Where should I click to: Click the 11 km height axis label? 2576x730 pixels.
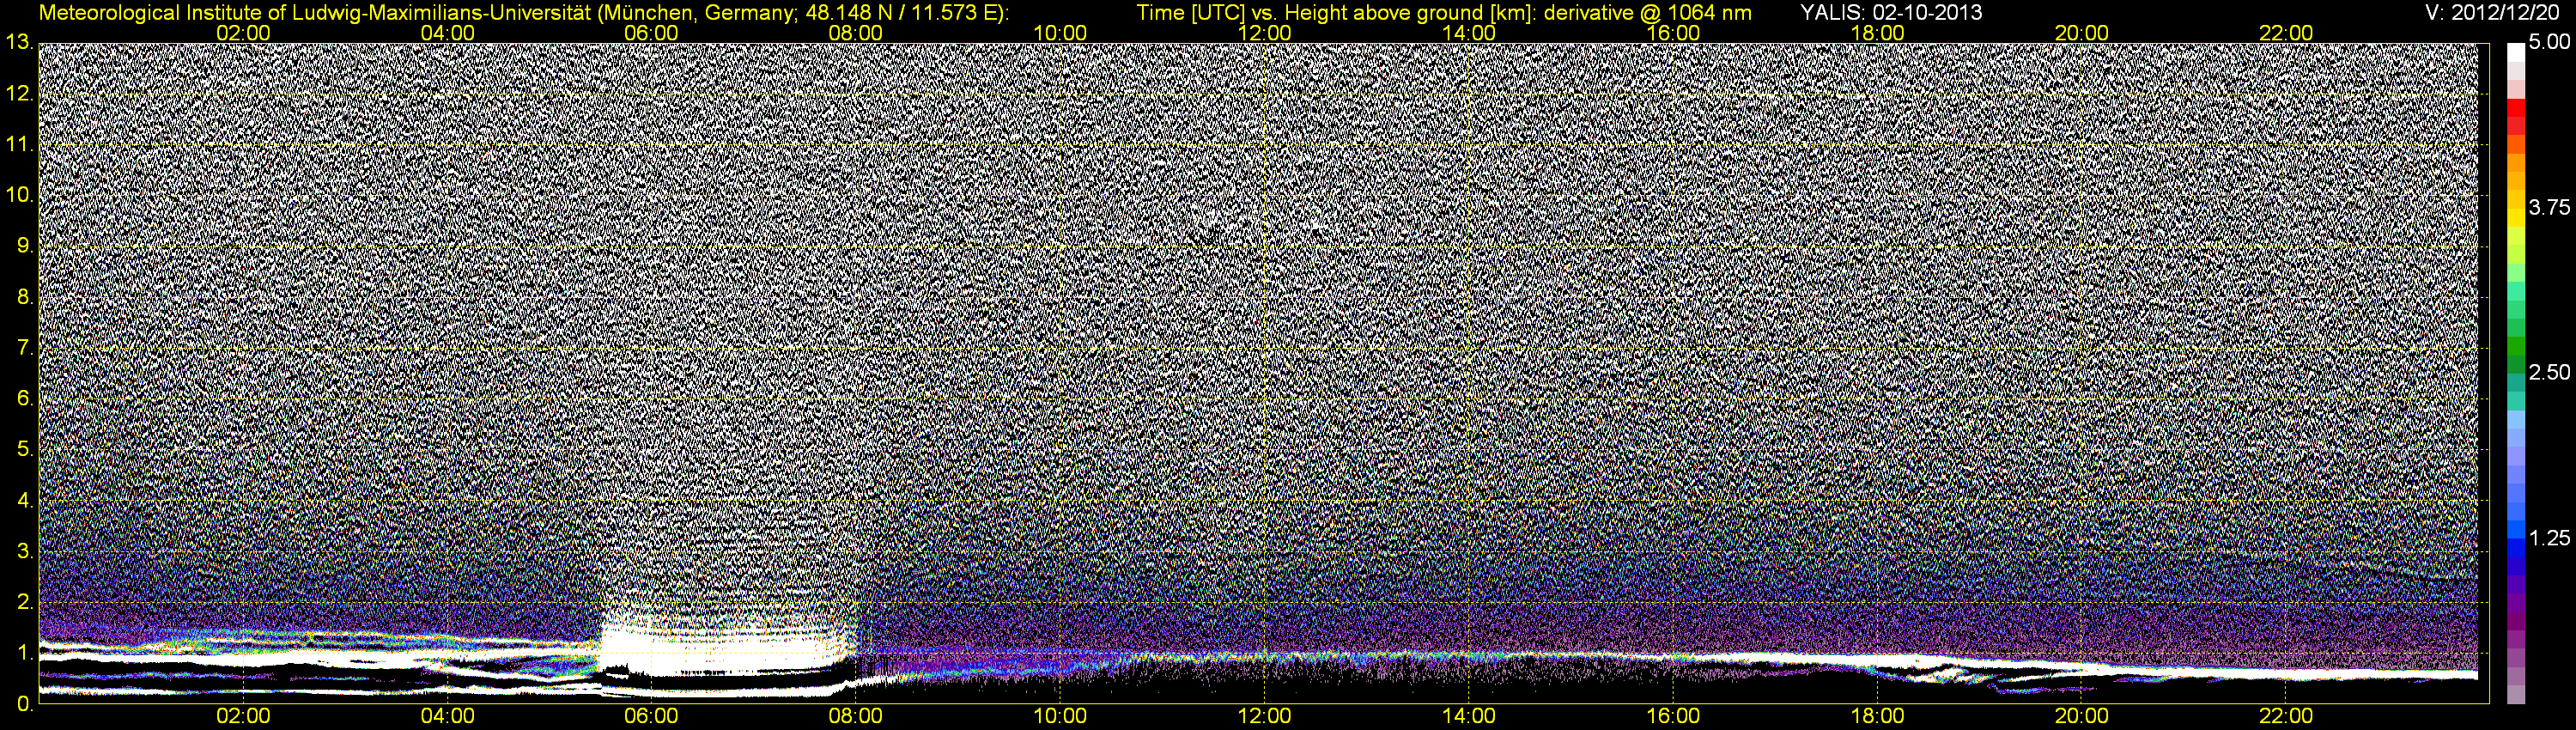tap(18, 145)
